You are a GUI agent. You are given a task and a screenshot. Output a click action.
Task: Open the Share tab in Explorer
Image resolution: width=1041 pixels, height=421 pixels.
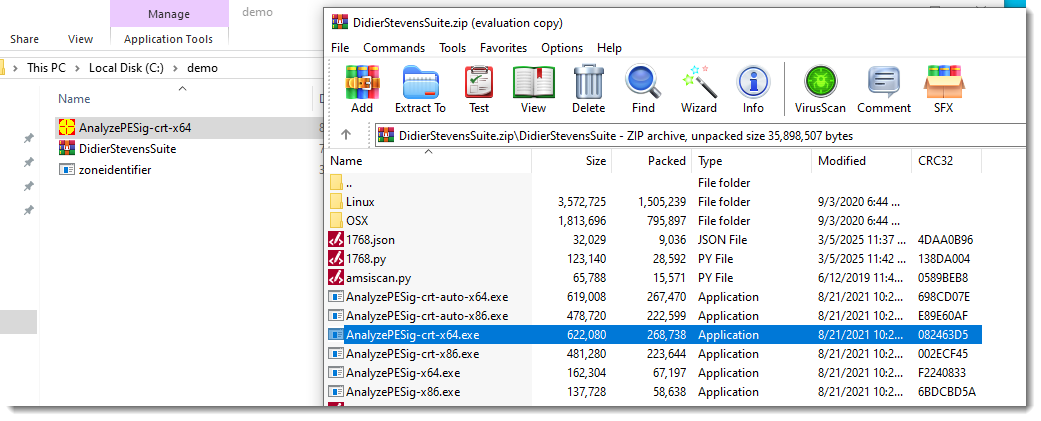[x=25, y=39]
